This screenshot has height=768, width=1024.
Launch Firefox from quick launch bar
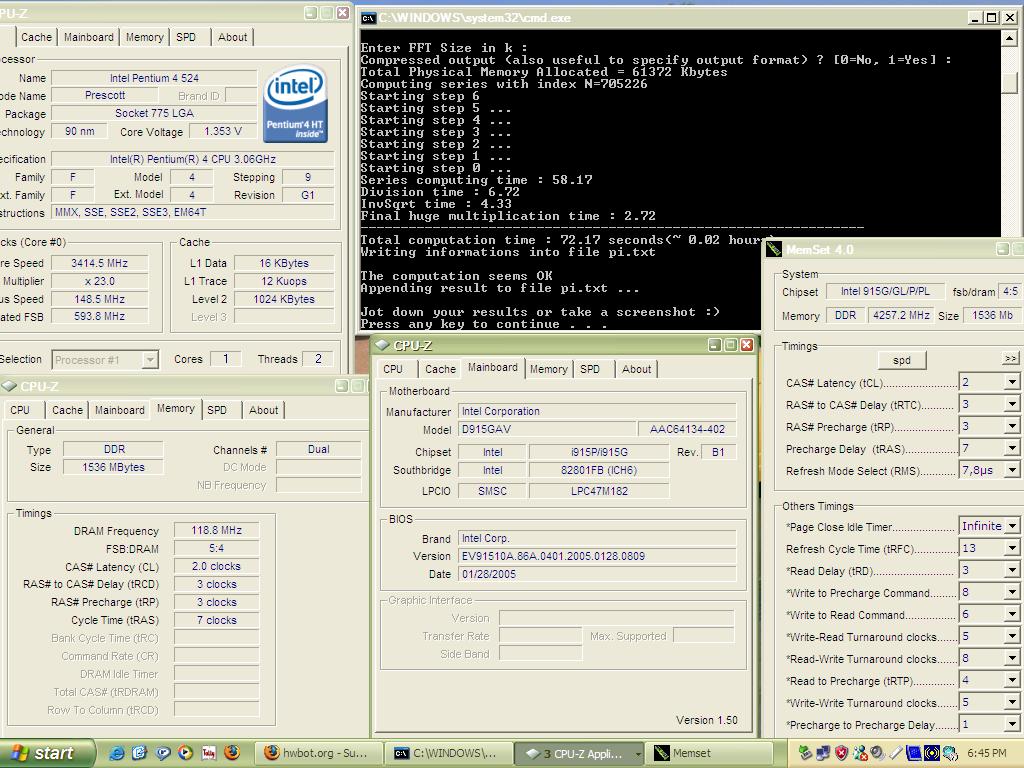(x=232, y=753)
